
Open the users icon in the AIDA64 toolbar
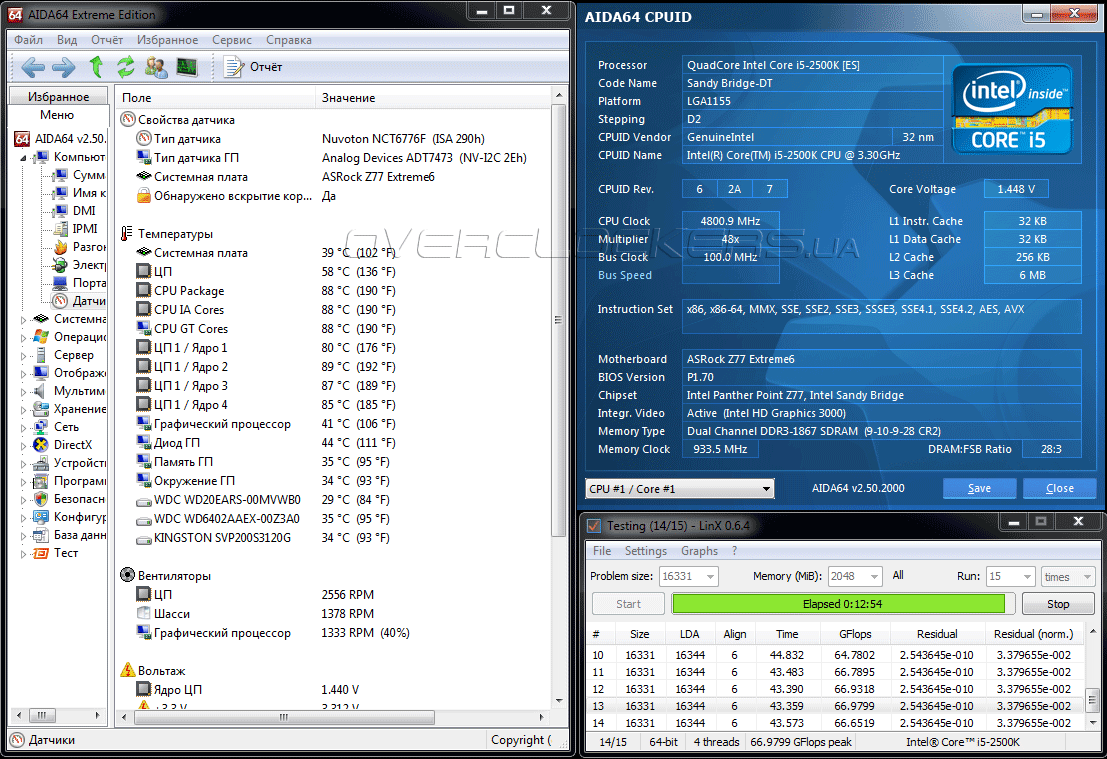tap(156, 67)
